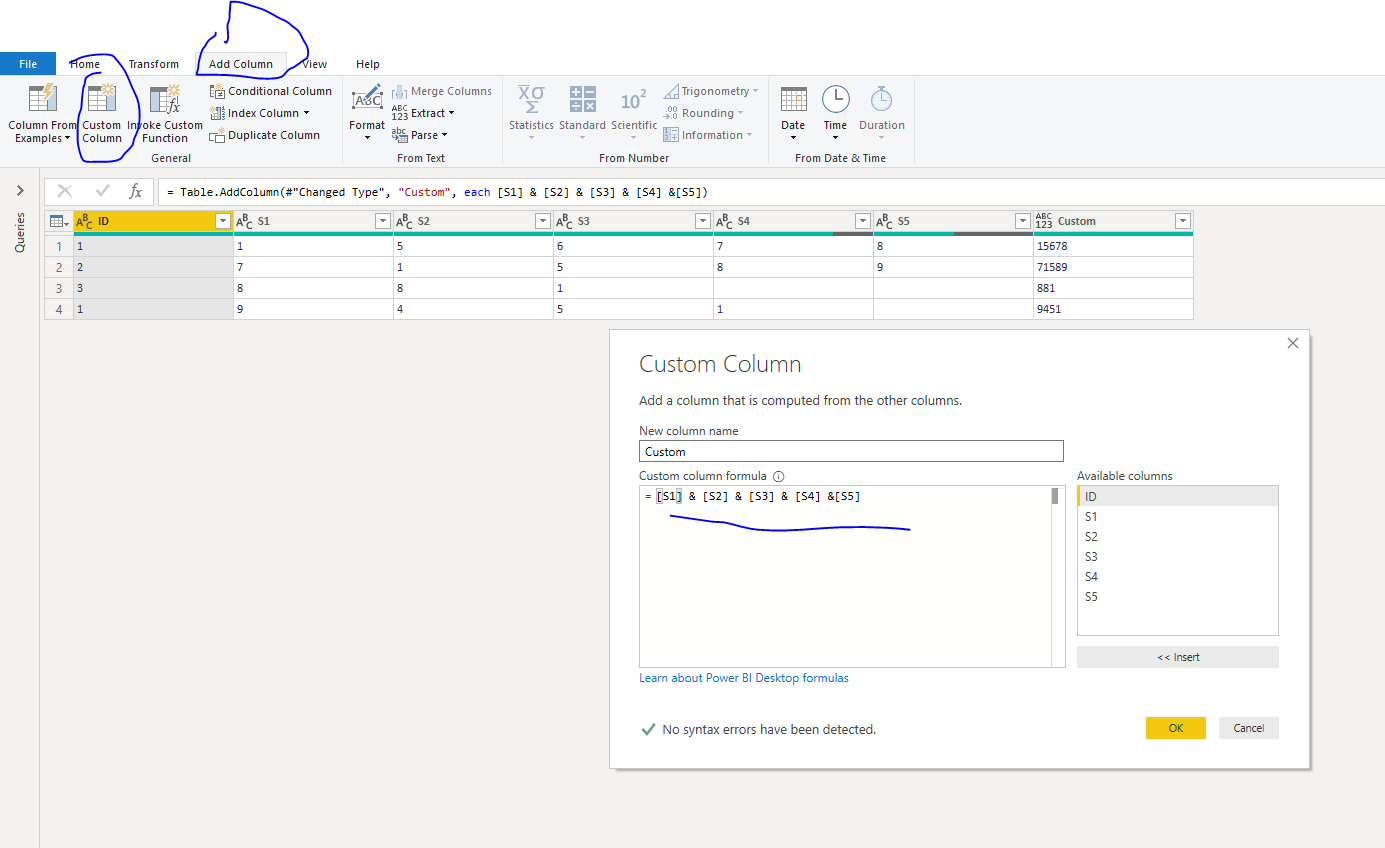Open the S1 column filter dropdown
The width and height of the screenshot is (1385, 848).
click(x=383, y=221)
